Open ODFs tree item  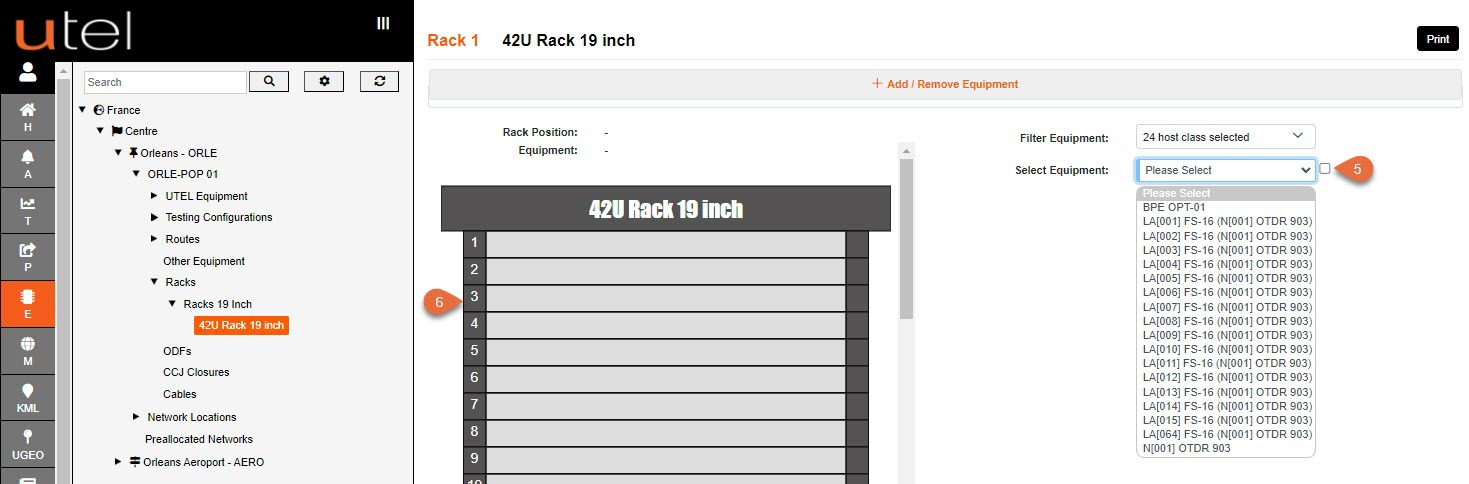(177, 351)
